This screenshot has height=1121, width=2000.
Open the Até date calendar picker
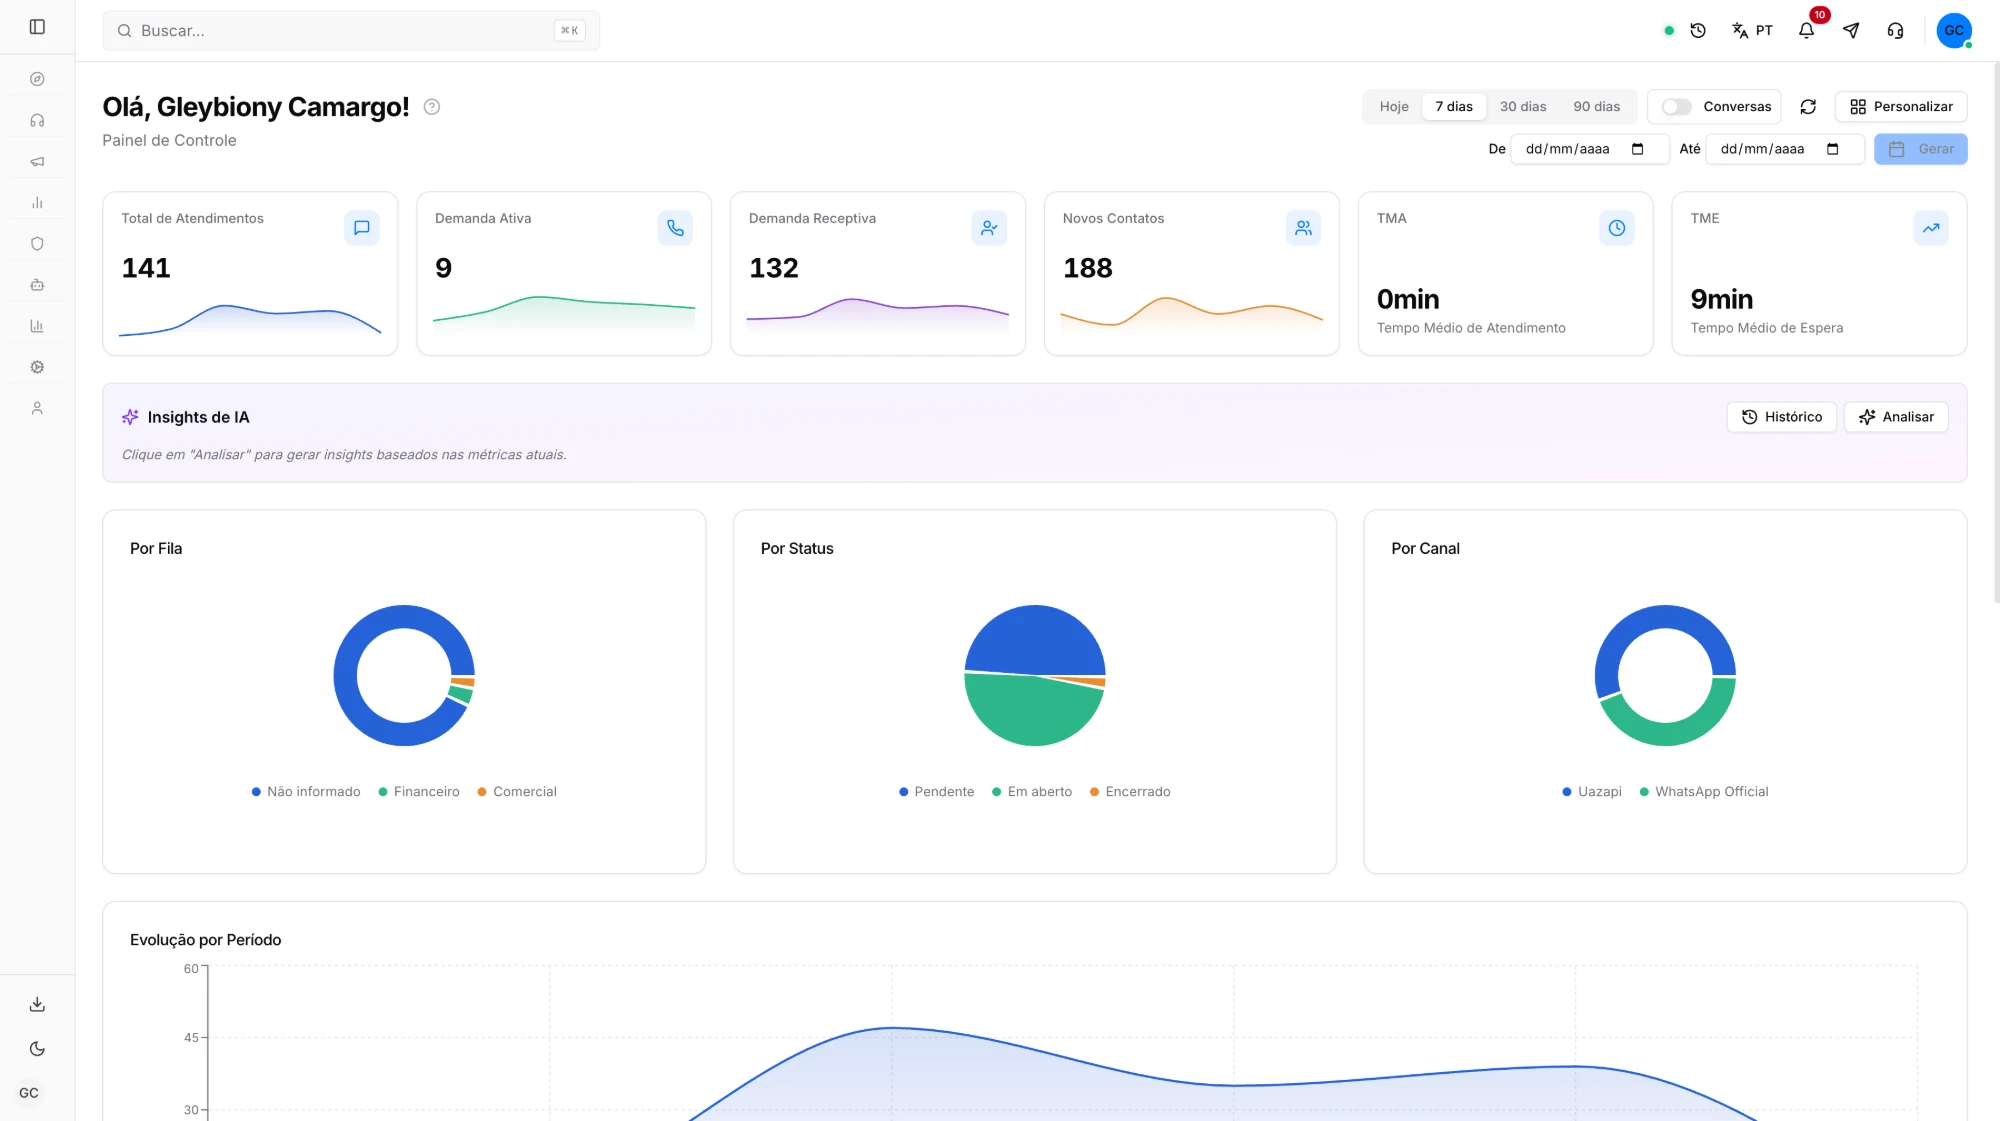[x=1832, y=149]
